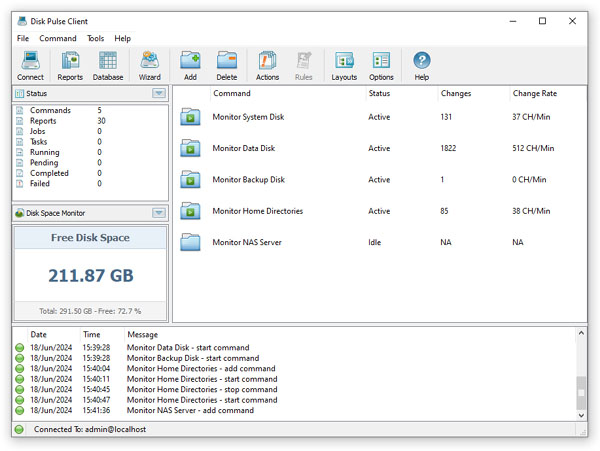Click the Help question mark icon
Image resolution: width=600 pixels, height=451 pixels.
click(x=422, y=61)
